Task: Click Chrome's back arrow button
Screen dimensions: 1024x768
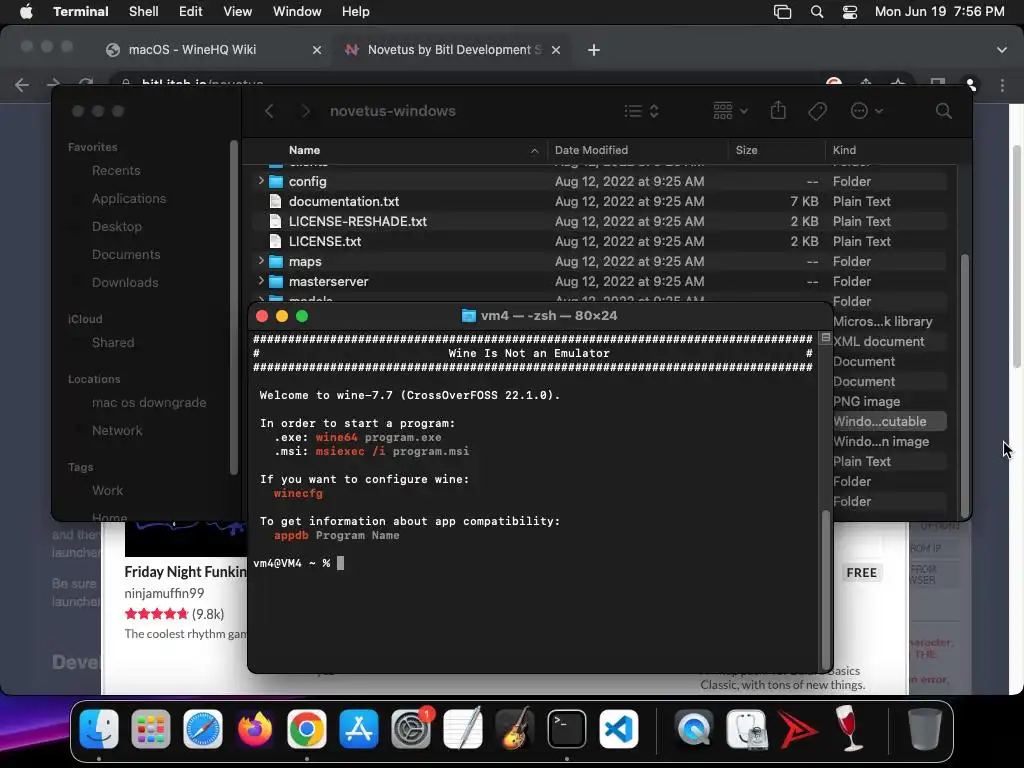Action: tap(22, 85)
